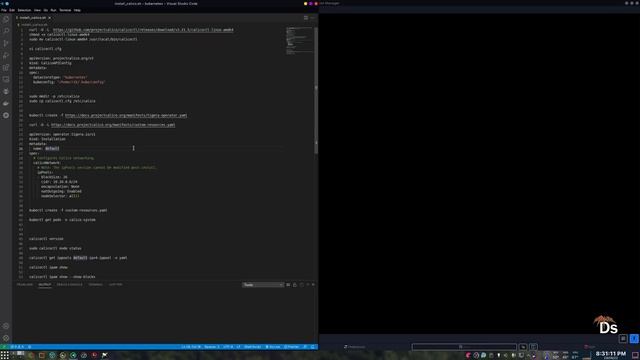Screen dimensions: 640x360
Task: Switch to the GitLens panel tab
Action: point(116,284)
